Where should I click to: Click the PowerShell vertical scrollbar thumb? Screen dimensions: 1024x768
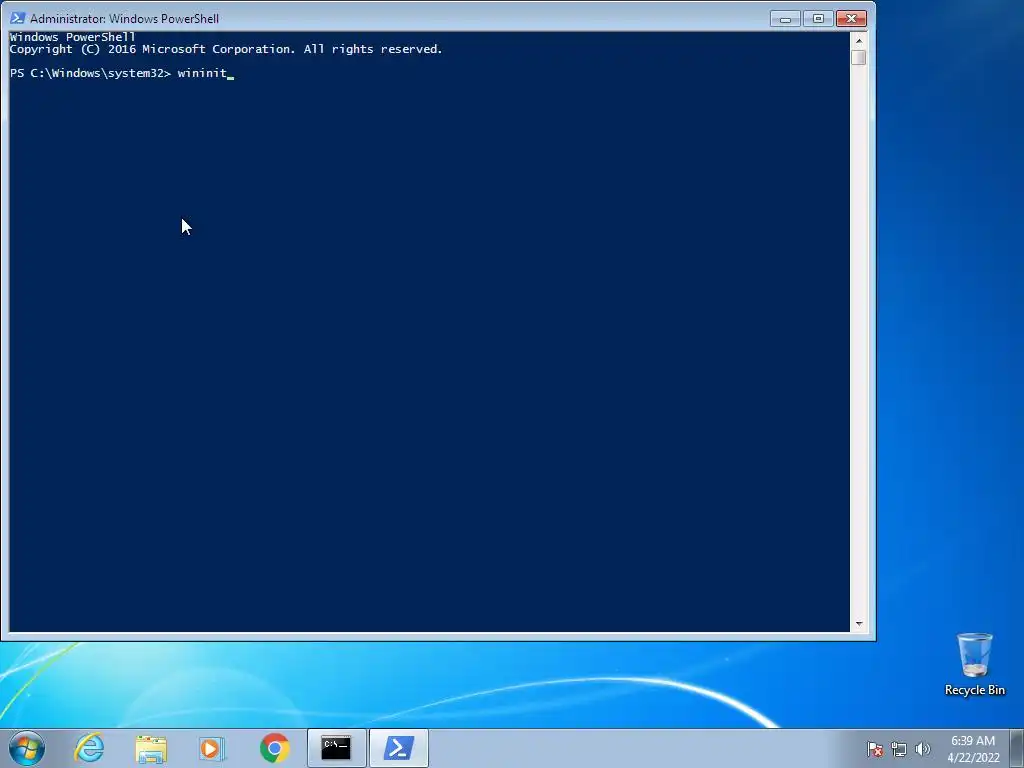[859, 57]
